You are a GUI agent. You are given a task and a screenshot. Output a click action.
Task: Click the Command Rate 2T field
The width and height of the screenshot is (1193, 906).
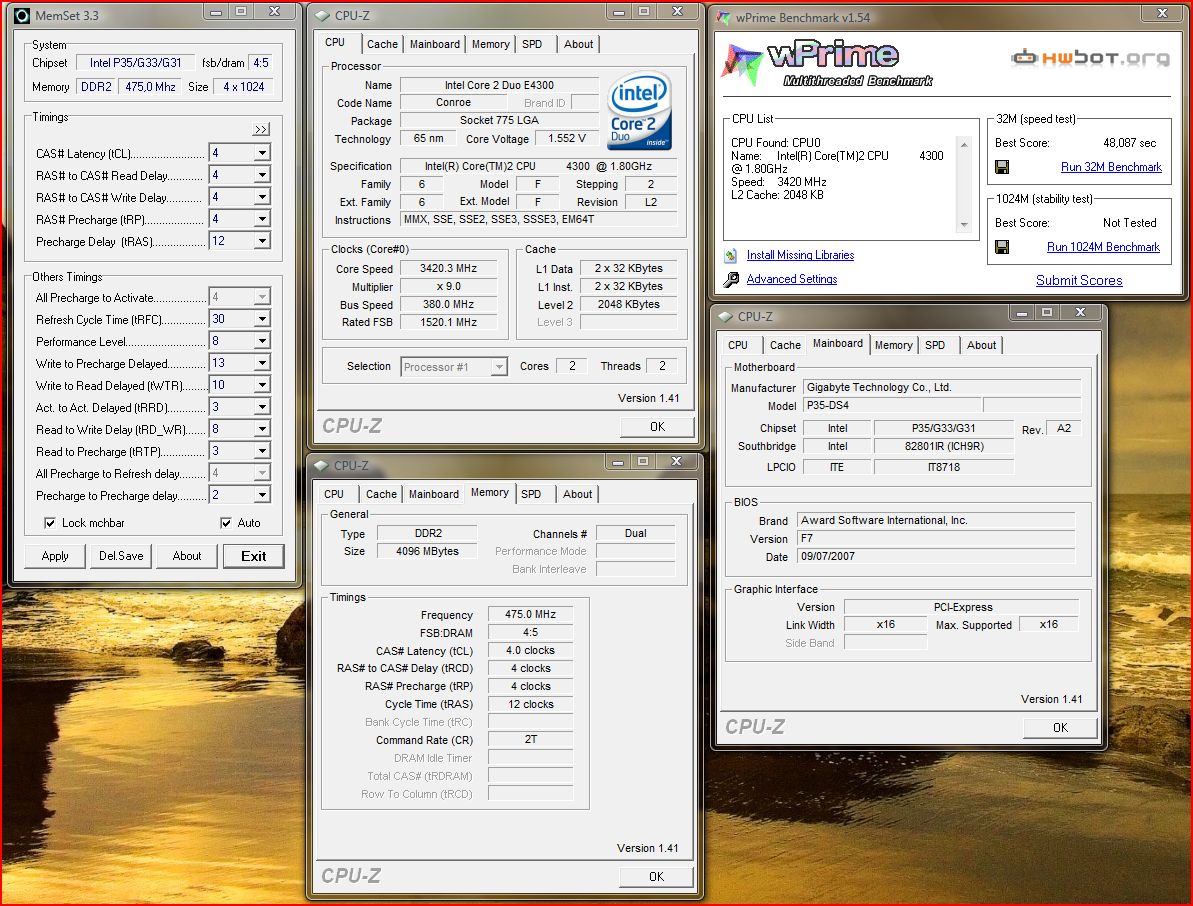pos(530,739)
